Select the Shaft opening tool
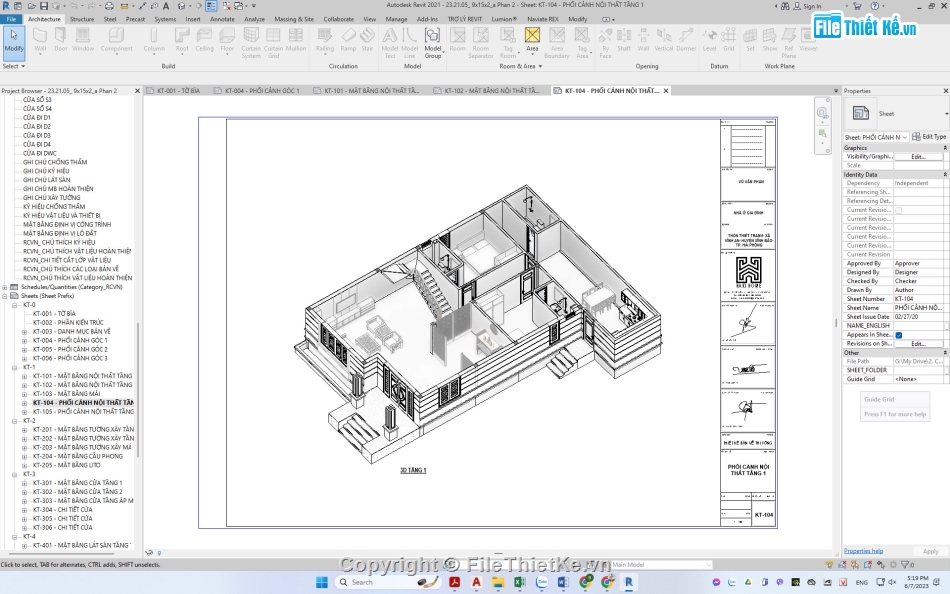Image resolution: width=950 pixels, height=594 pixels. [x=624, y=41]
